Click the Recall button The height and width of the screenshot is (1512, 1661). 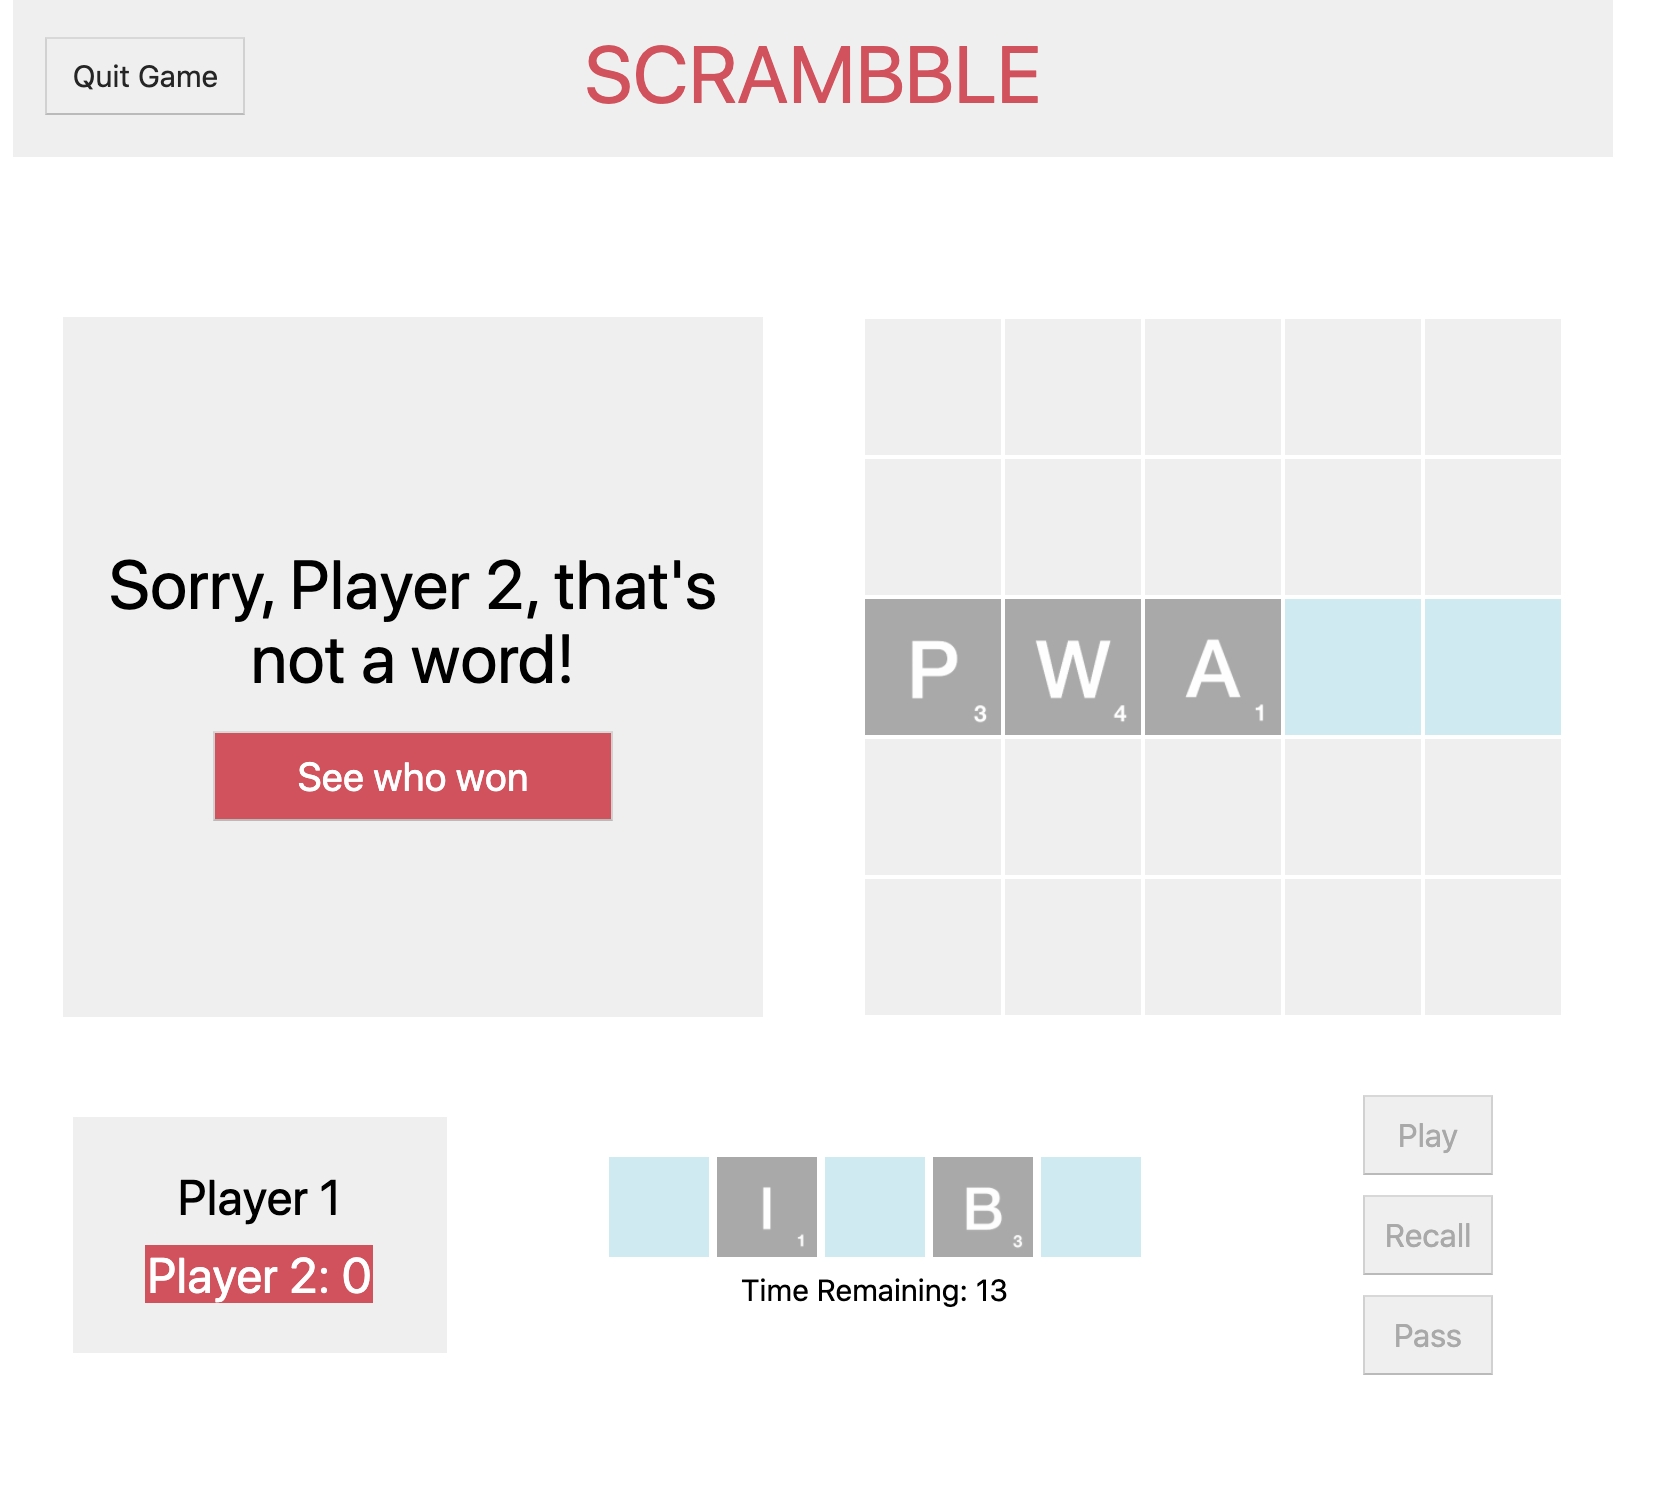pos(1428,1235)
